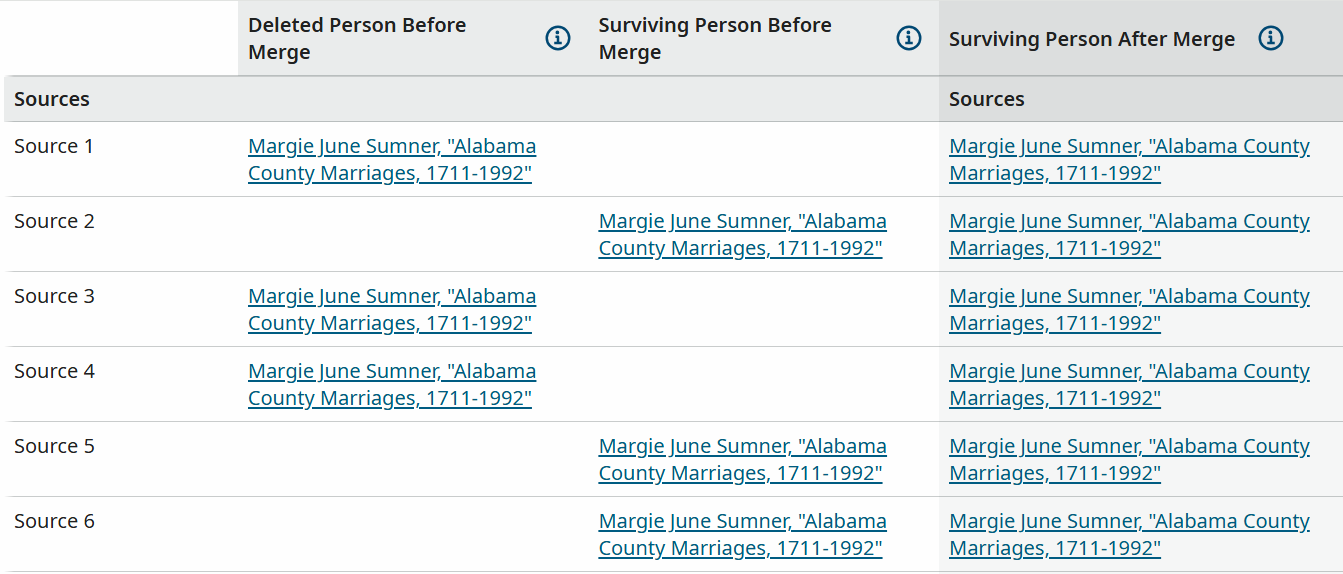Open Source 2 link in After Merge column
The height and width of the screenshot is (574, 1343).
pyautogui.click(x=1128, y=235)
